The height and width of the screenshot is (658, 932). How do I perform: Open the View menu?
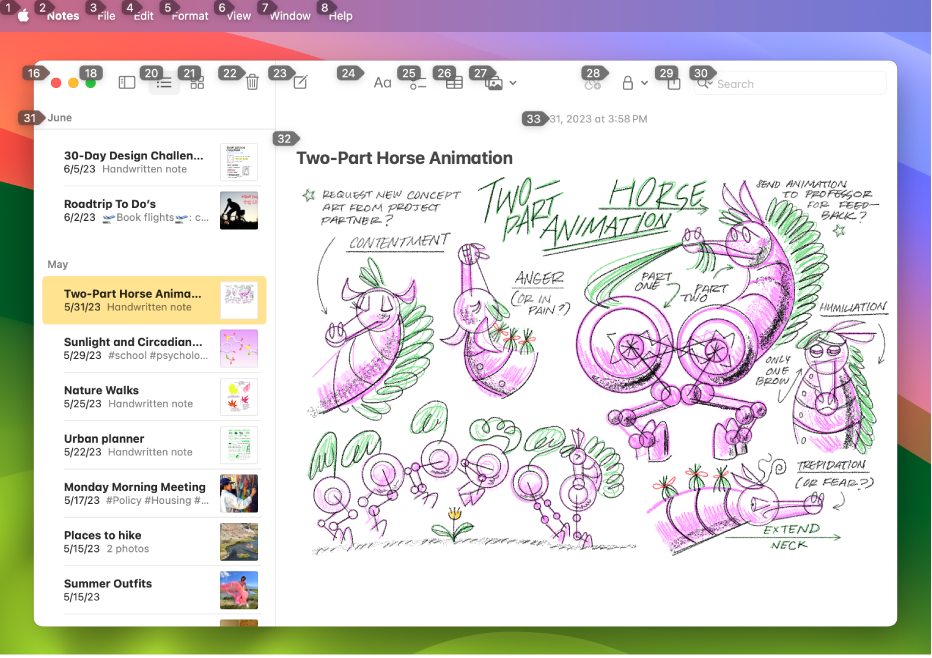[239, 16]
